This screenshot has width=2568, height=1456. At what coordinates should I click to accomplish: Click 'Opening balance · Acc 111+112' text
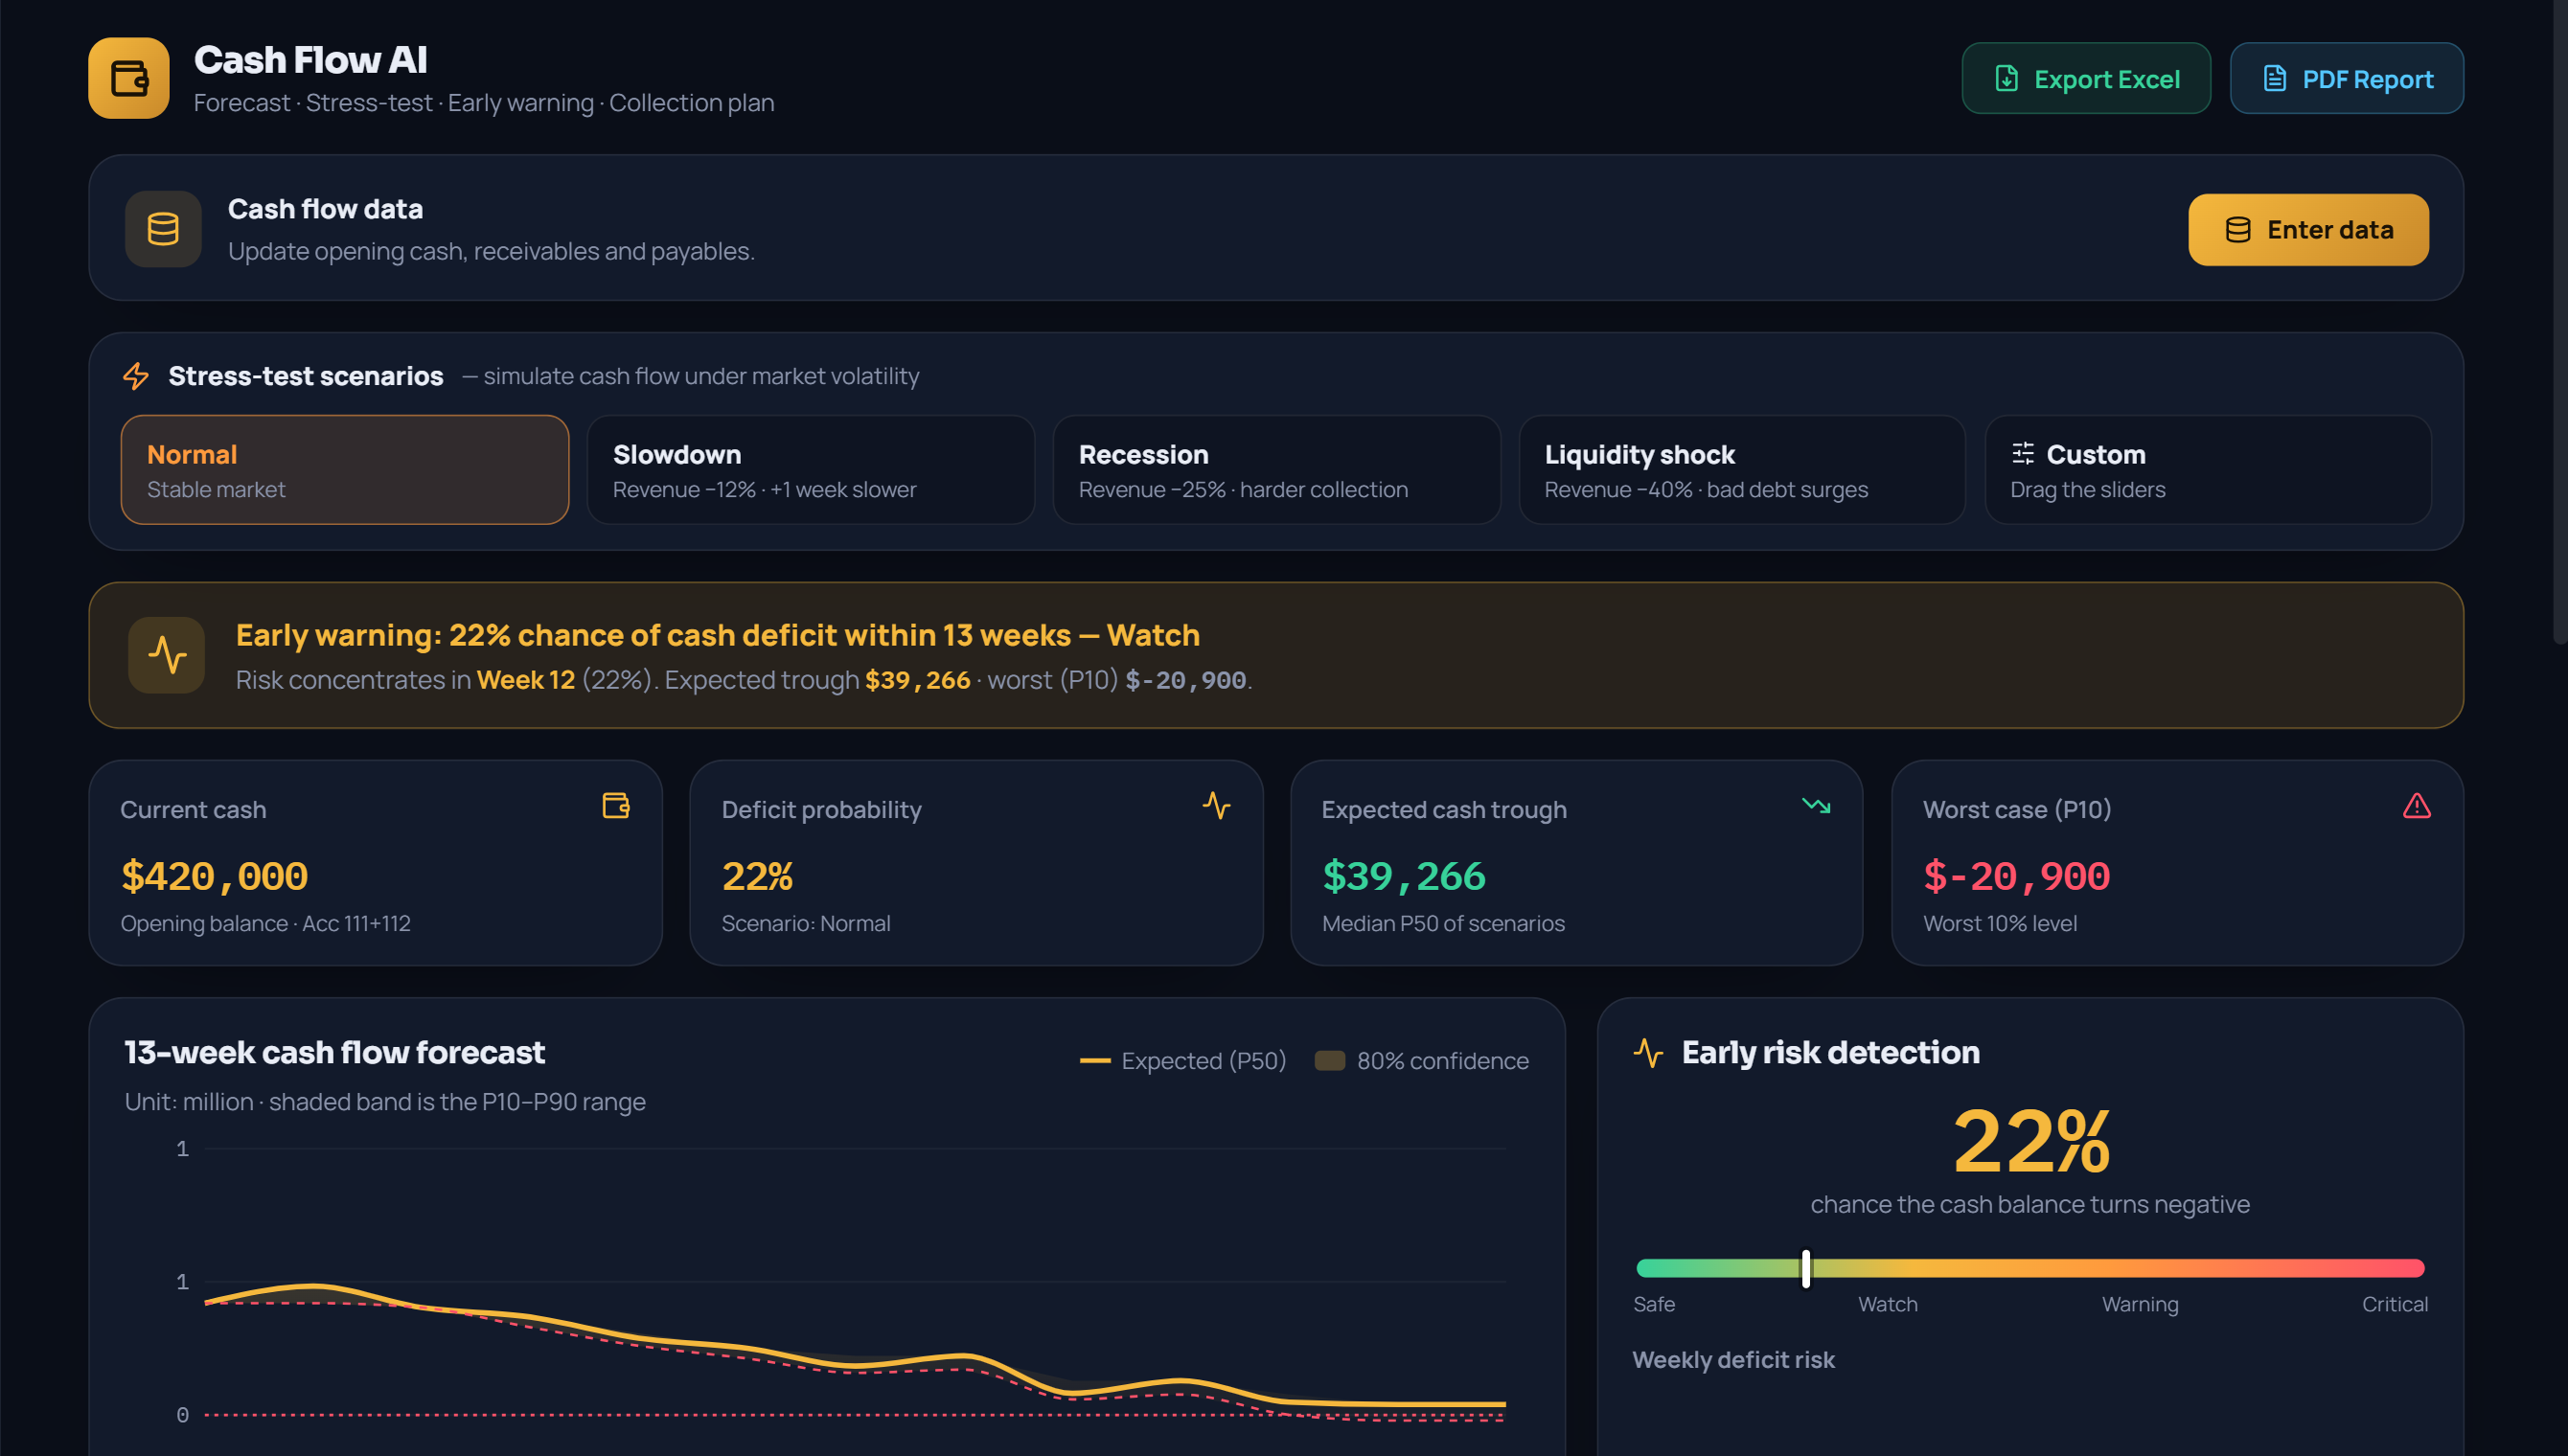[266, 923]
